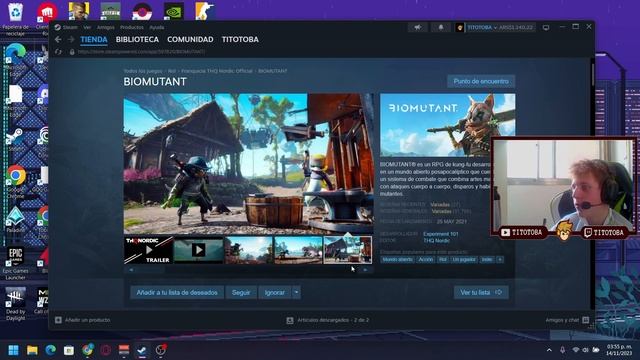
Task: Click the padlock icon beside the URL
Action: point(72,52)
